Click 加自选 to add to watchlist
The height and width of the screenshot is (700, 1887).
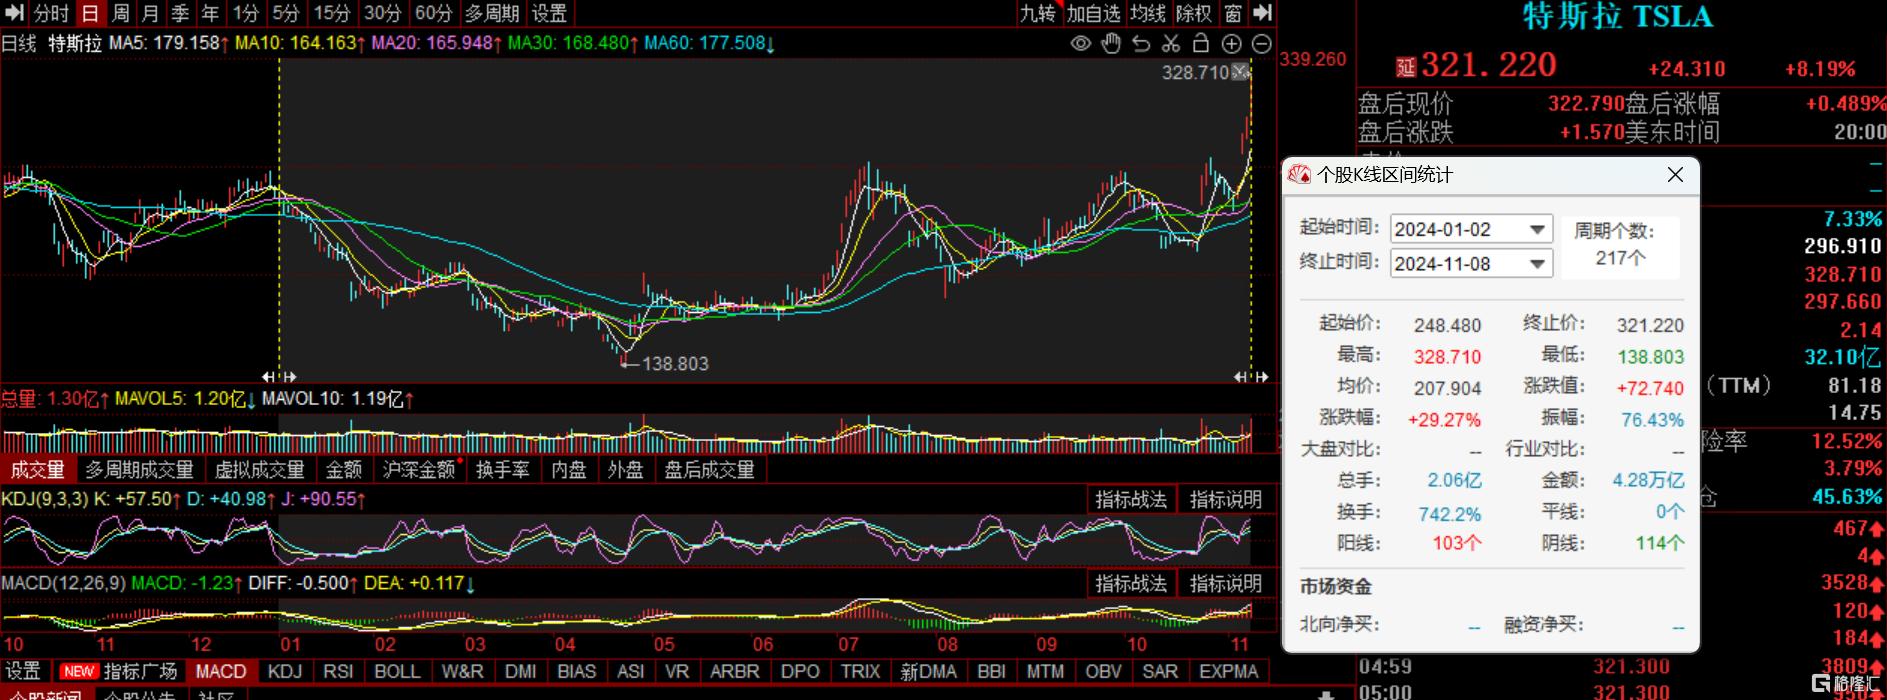pyautogui.click(x=1093, y=13)
